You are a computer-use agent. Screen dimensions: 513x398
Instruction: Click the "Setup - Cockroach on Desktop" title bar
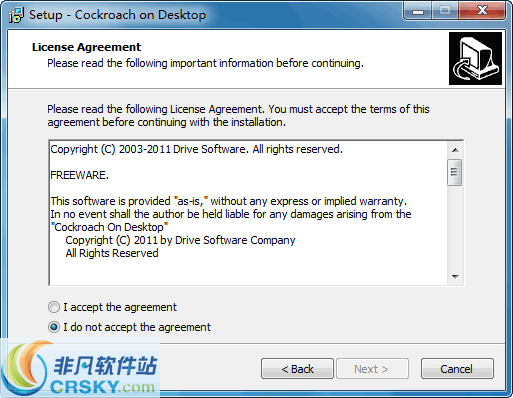click(117, 15)
